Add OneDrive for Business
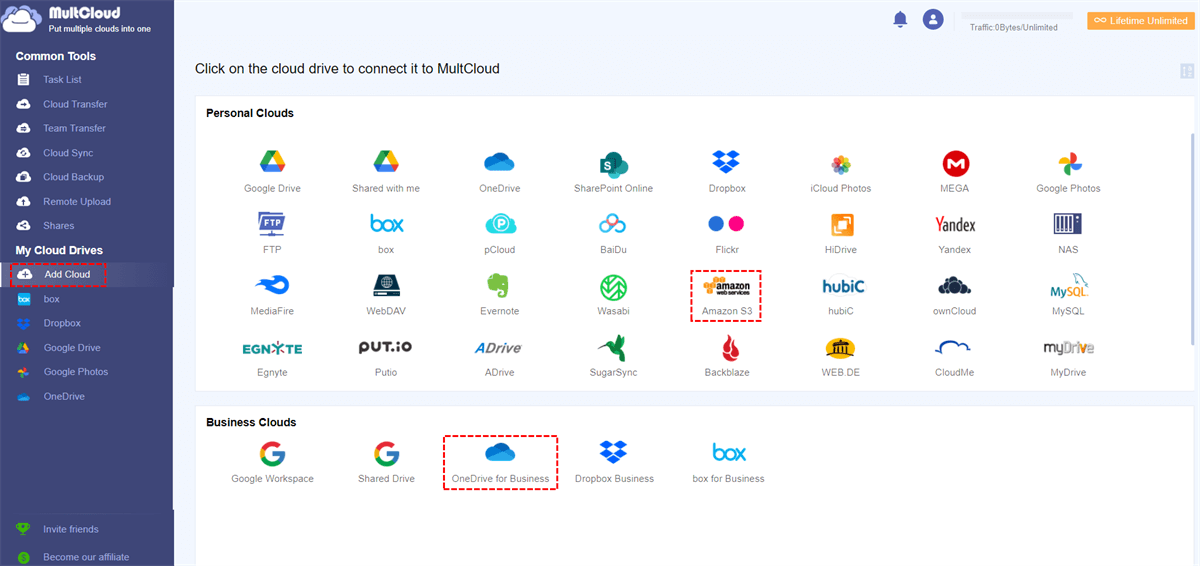1200x566 pixels. [x=500, y=462]
